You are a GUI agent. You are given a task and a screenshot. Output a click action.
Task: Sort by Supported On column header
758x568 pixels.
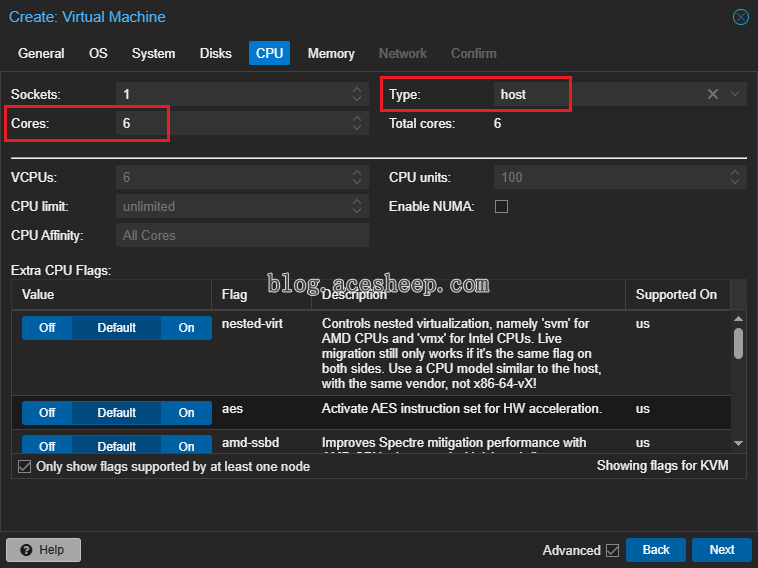point(678,294)
